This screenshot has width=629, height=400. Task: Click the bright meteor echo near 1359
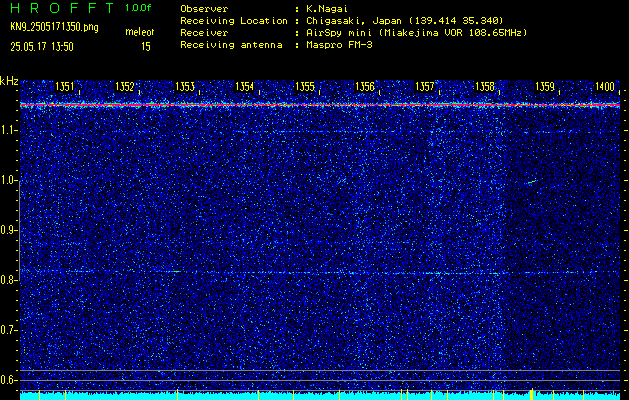tap(532, 182)
